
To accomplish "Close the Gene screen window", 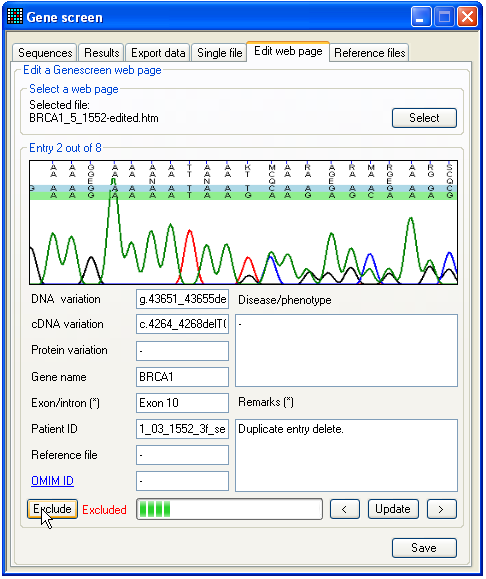I will click(x=467, y=17).
